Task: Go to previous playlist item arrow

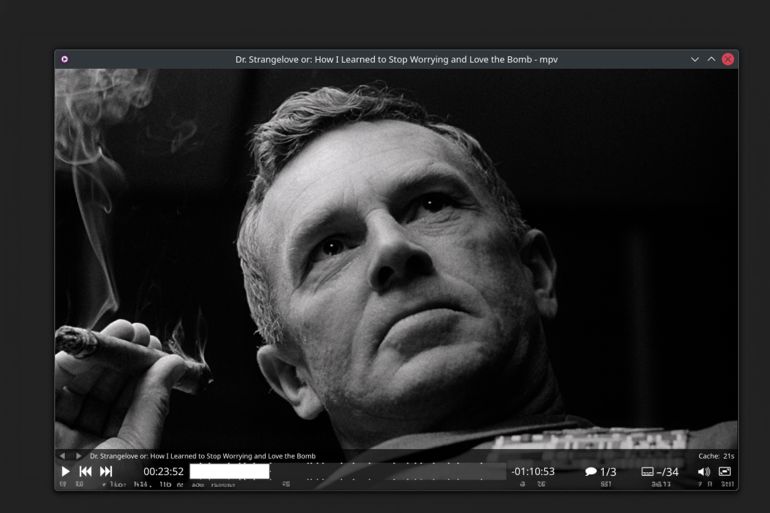Action: click(63, 456)
